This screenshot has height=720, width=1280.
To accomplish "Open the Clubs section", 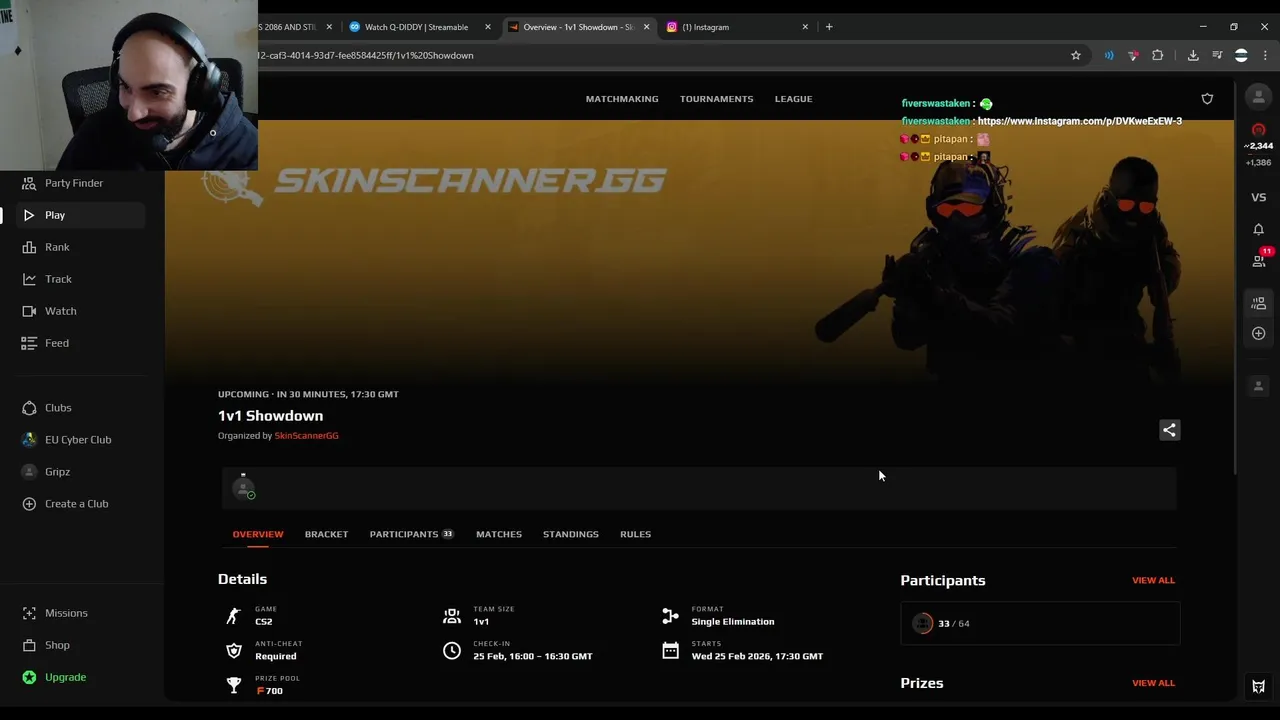I will (58, 408).
